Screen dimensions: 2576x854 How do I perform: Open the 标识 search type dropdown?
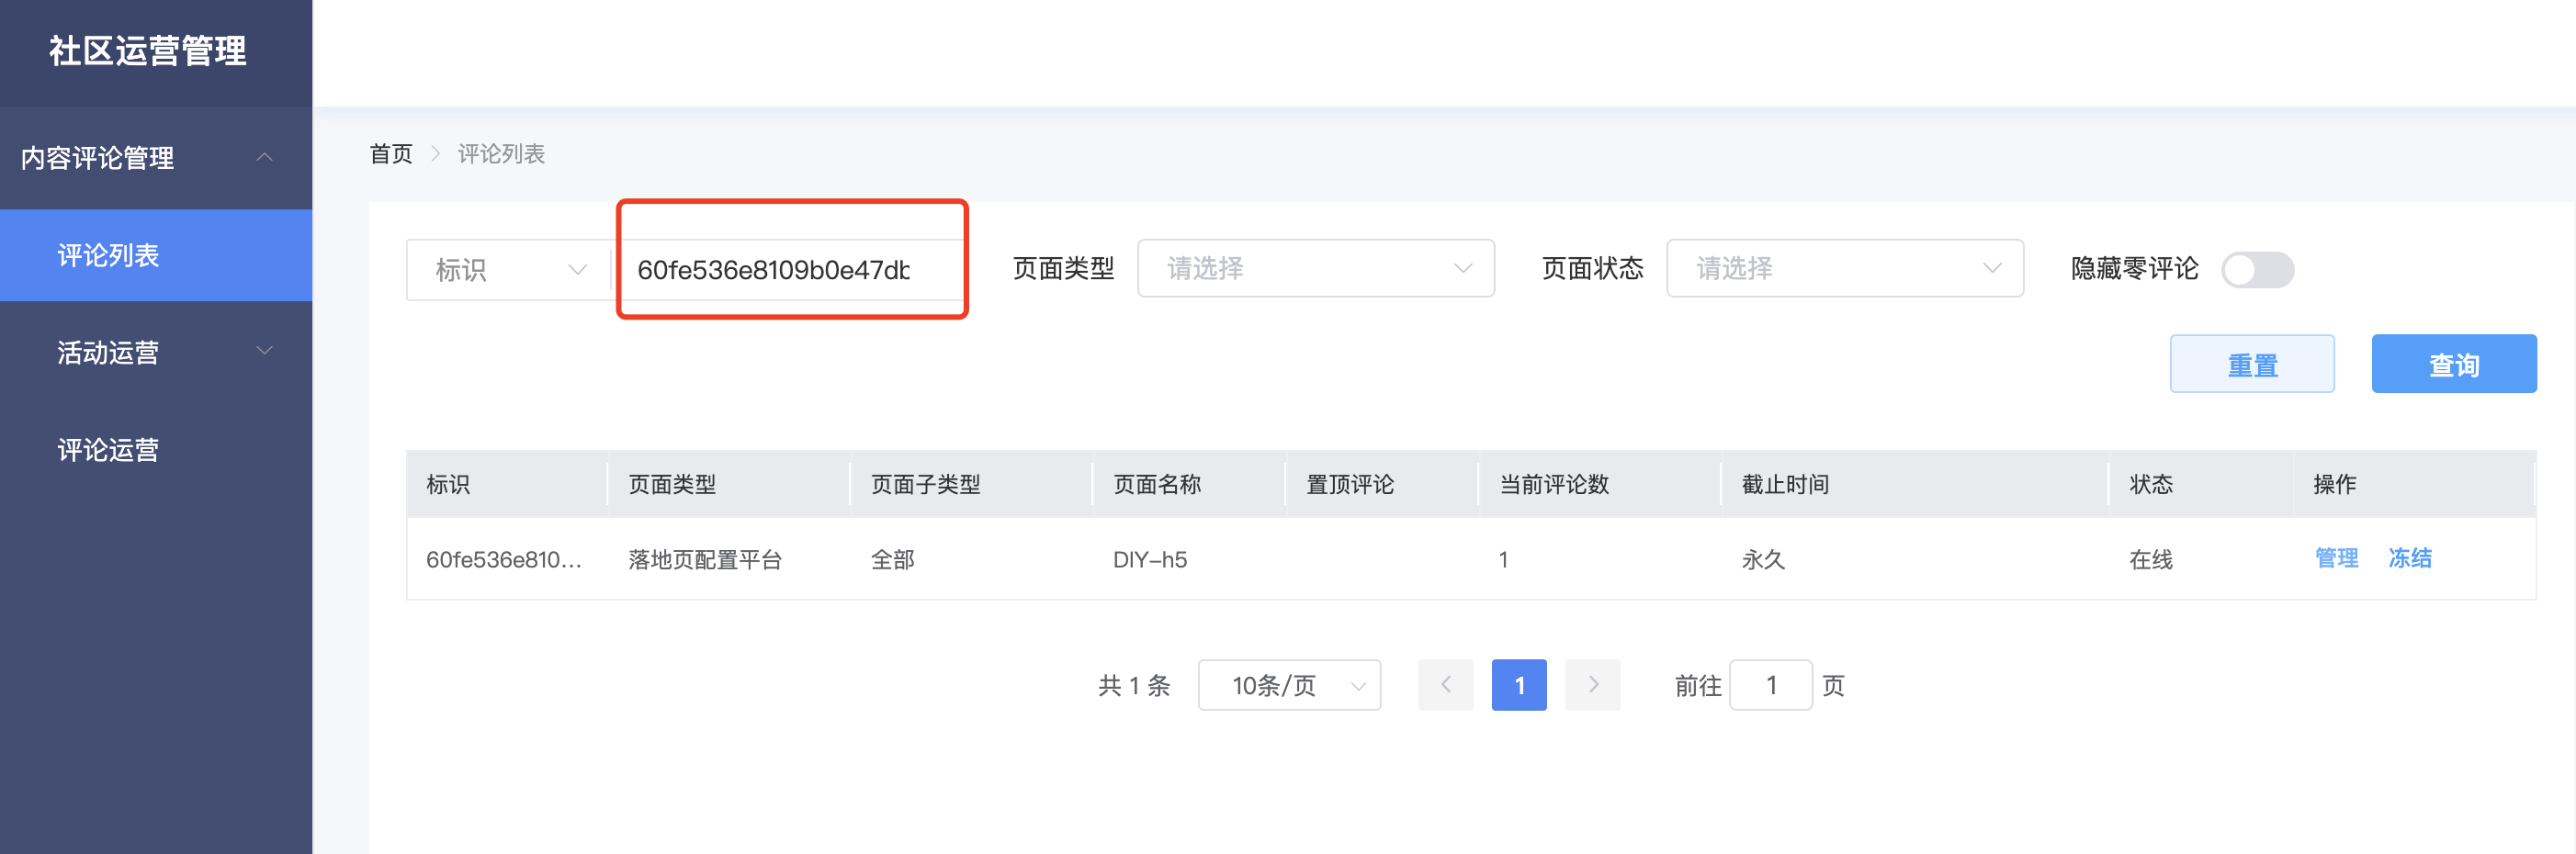point(508,270)
